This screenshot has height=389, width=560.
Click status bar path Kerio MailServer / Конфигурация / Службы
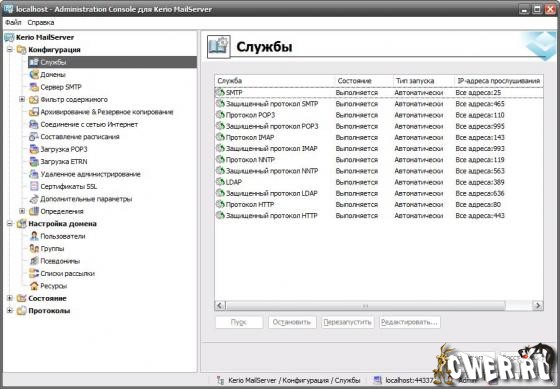pyautogui.click(x=294, y=380)
